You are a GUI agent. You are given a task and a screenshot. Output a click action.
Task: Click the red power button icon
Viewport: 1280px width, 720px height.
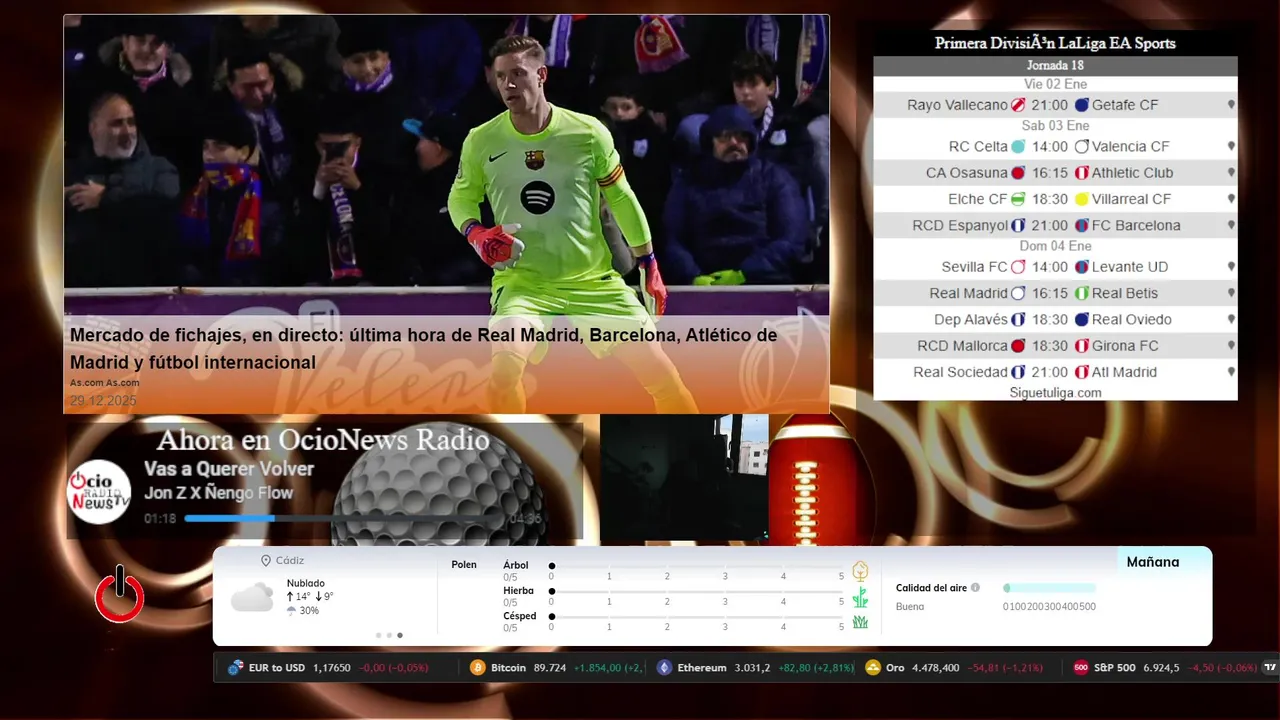120,595
